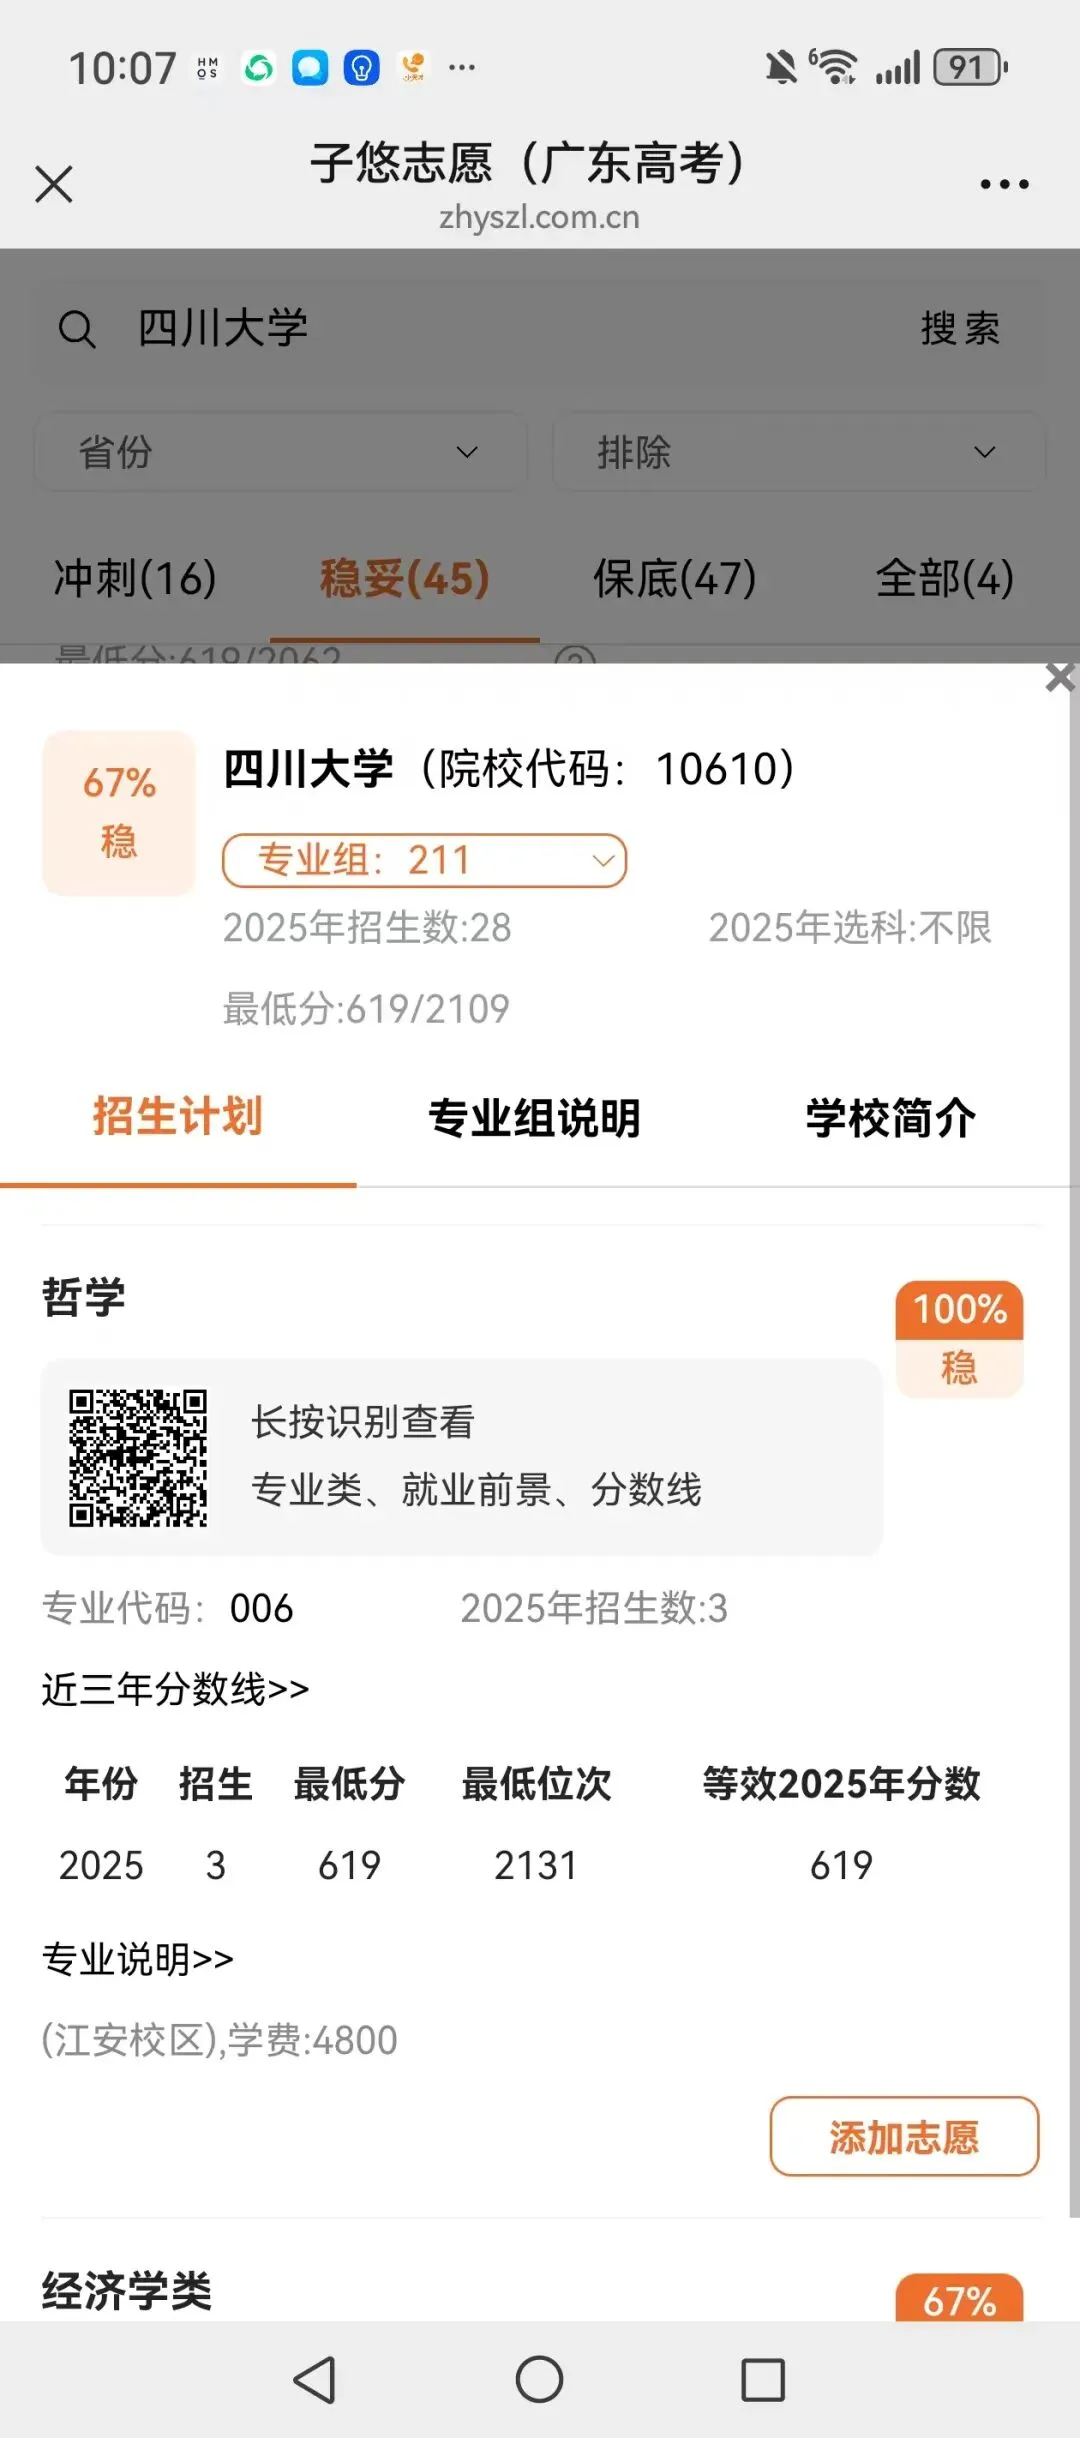Click the 搜索 search button
The width and height of the screenshot is (1080, 2438).
click(960, 328)
